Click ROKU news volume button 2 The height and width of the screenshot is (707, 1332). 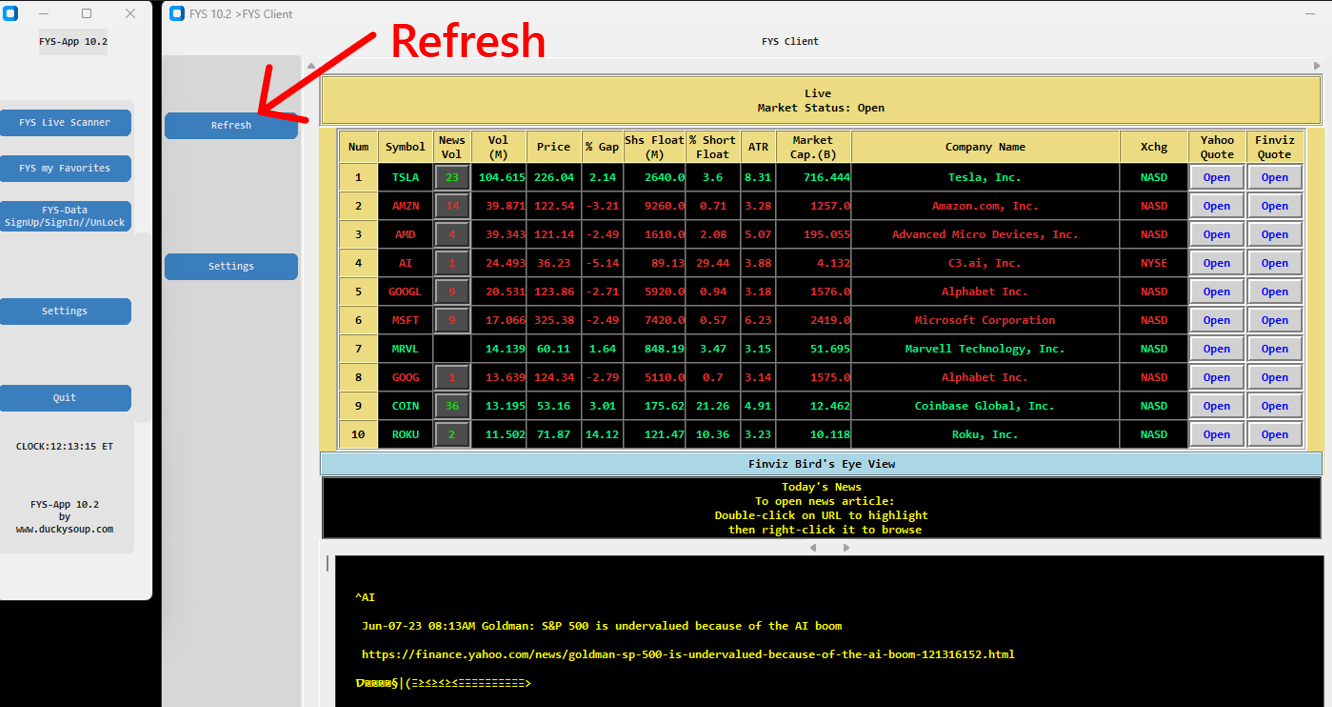(x=452, y=434)
